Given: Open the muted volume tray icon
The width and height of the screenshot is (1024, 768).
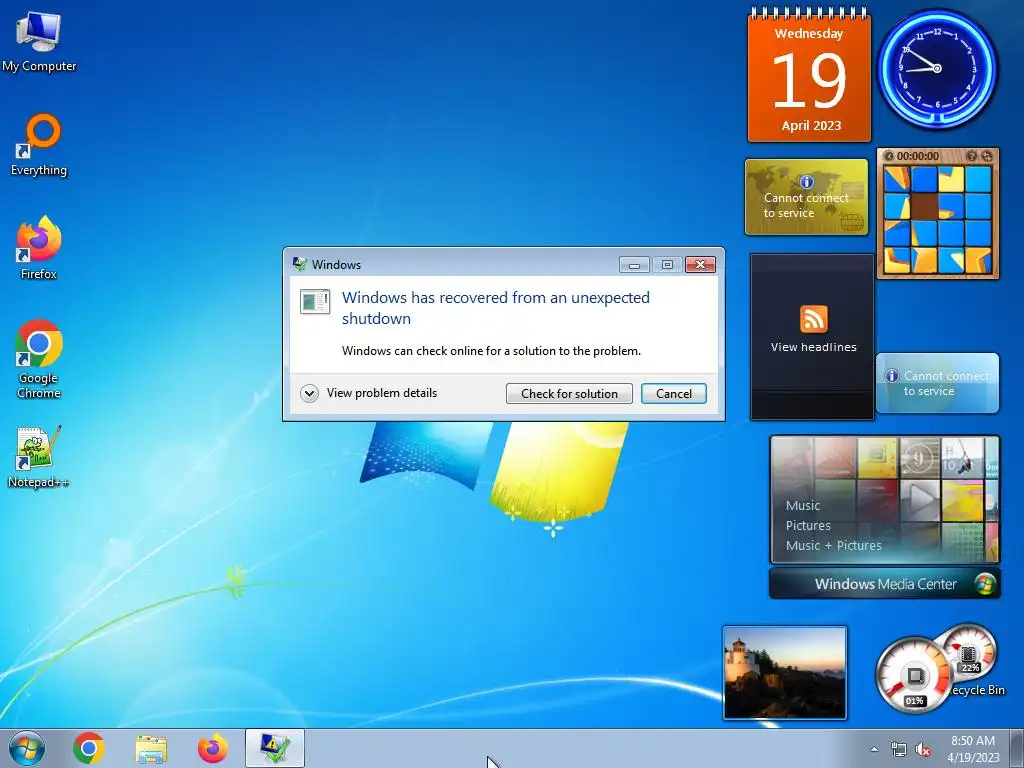Looking at the screenshot, I should coord(923,749).
